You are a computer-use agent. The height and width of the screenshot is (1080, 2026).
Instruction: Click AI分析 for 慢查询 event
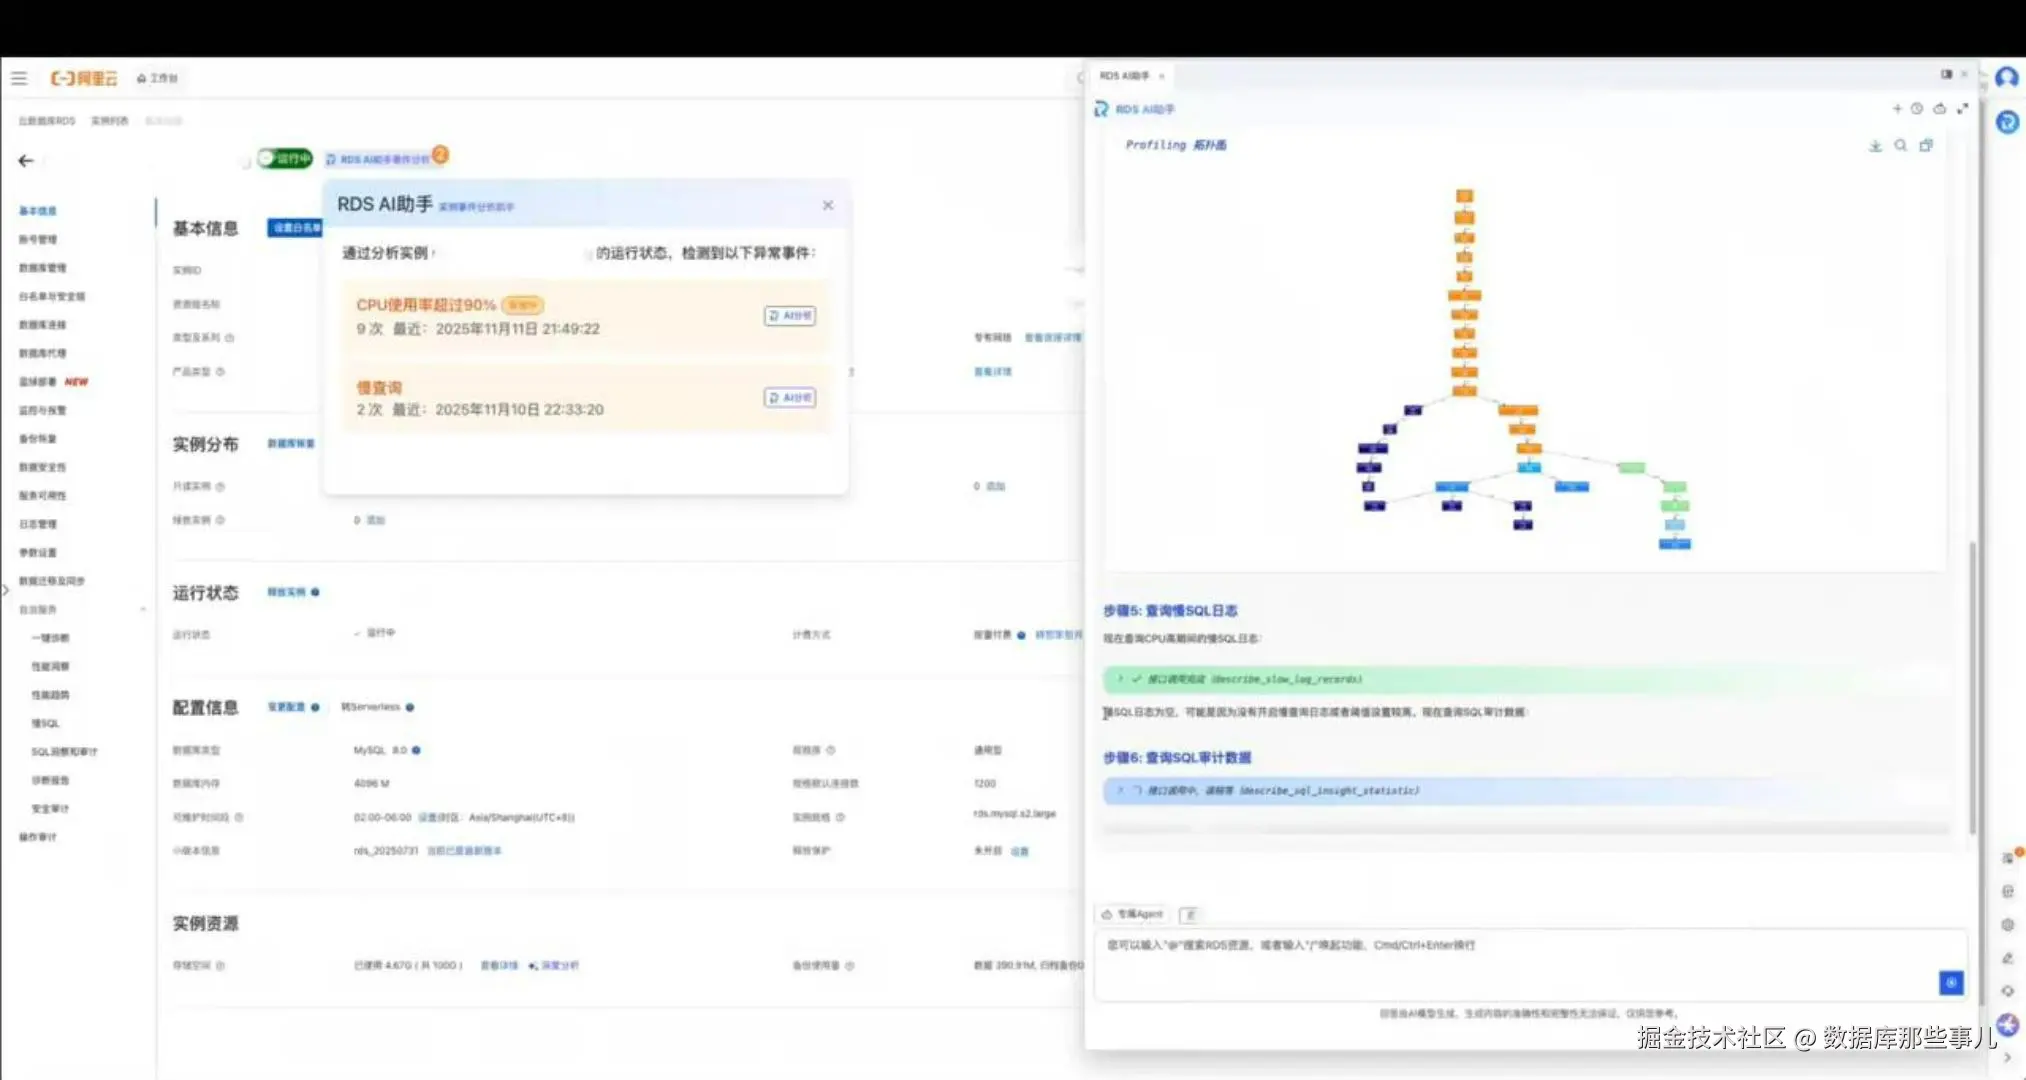(x=790, y=398)
